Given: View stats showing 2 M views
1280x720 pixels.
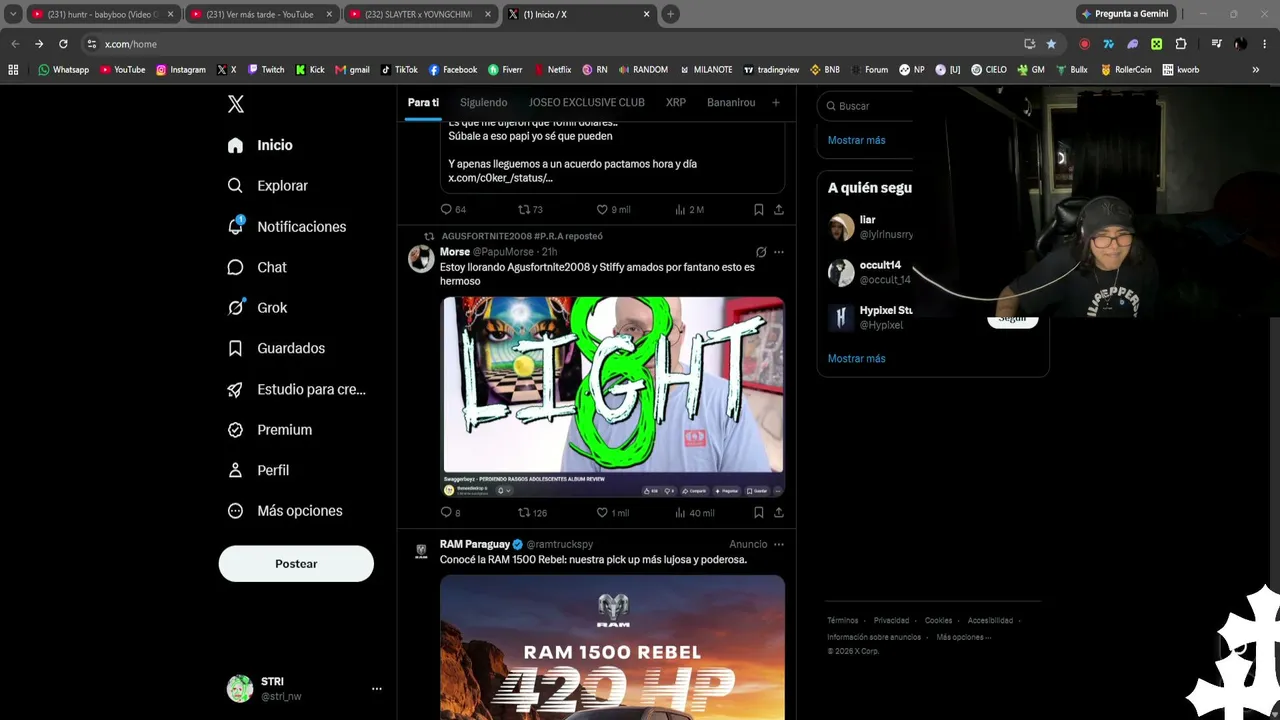Looking at the screenshot, I should (690, 209).
